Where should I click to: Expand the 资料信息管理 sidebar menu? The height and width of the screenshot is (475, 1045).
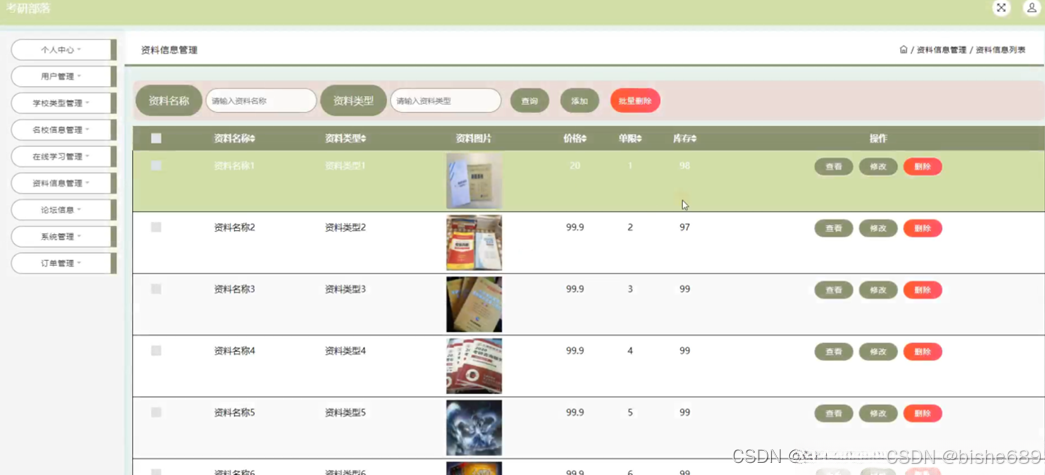click(64, 183)
